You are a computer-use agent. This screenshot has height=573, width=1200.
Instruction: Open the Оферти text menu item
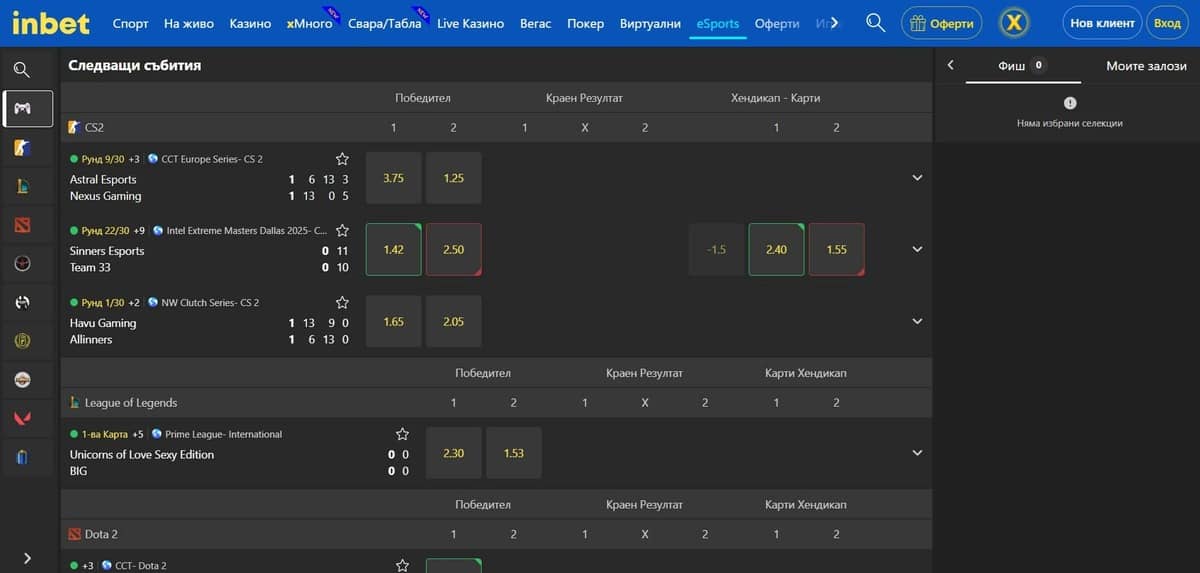tap(777, 23)
